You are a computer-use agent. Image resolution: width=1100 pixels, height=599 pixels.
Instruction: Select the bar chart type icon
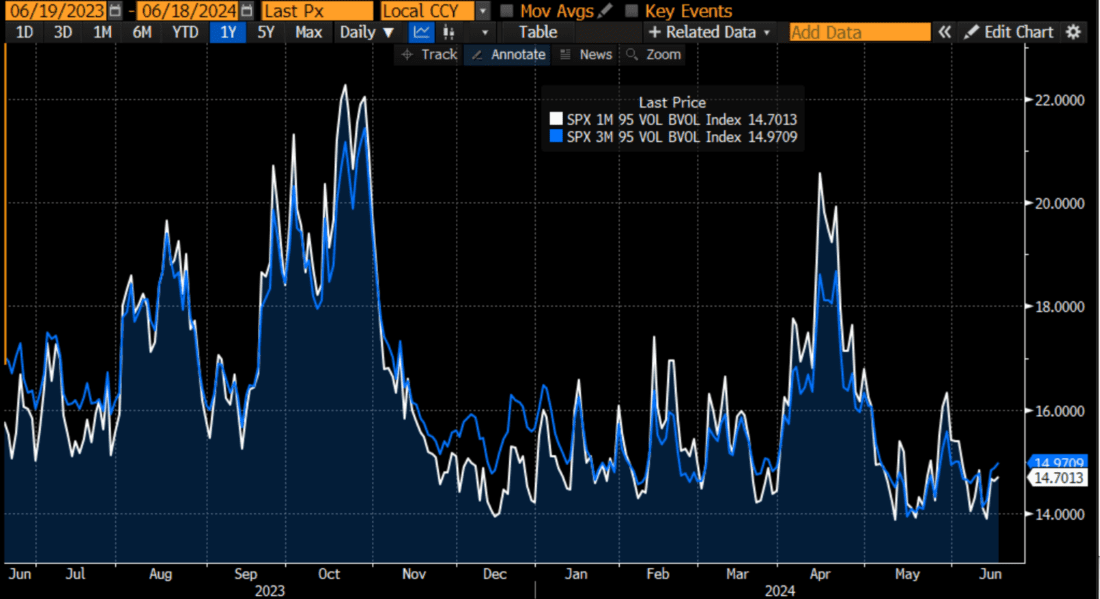(x=448, y=32)
